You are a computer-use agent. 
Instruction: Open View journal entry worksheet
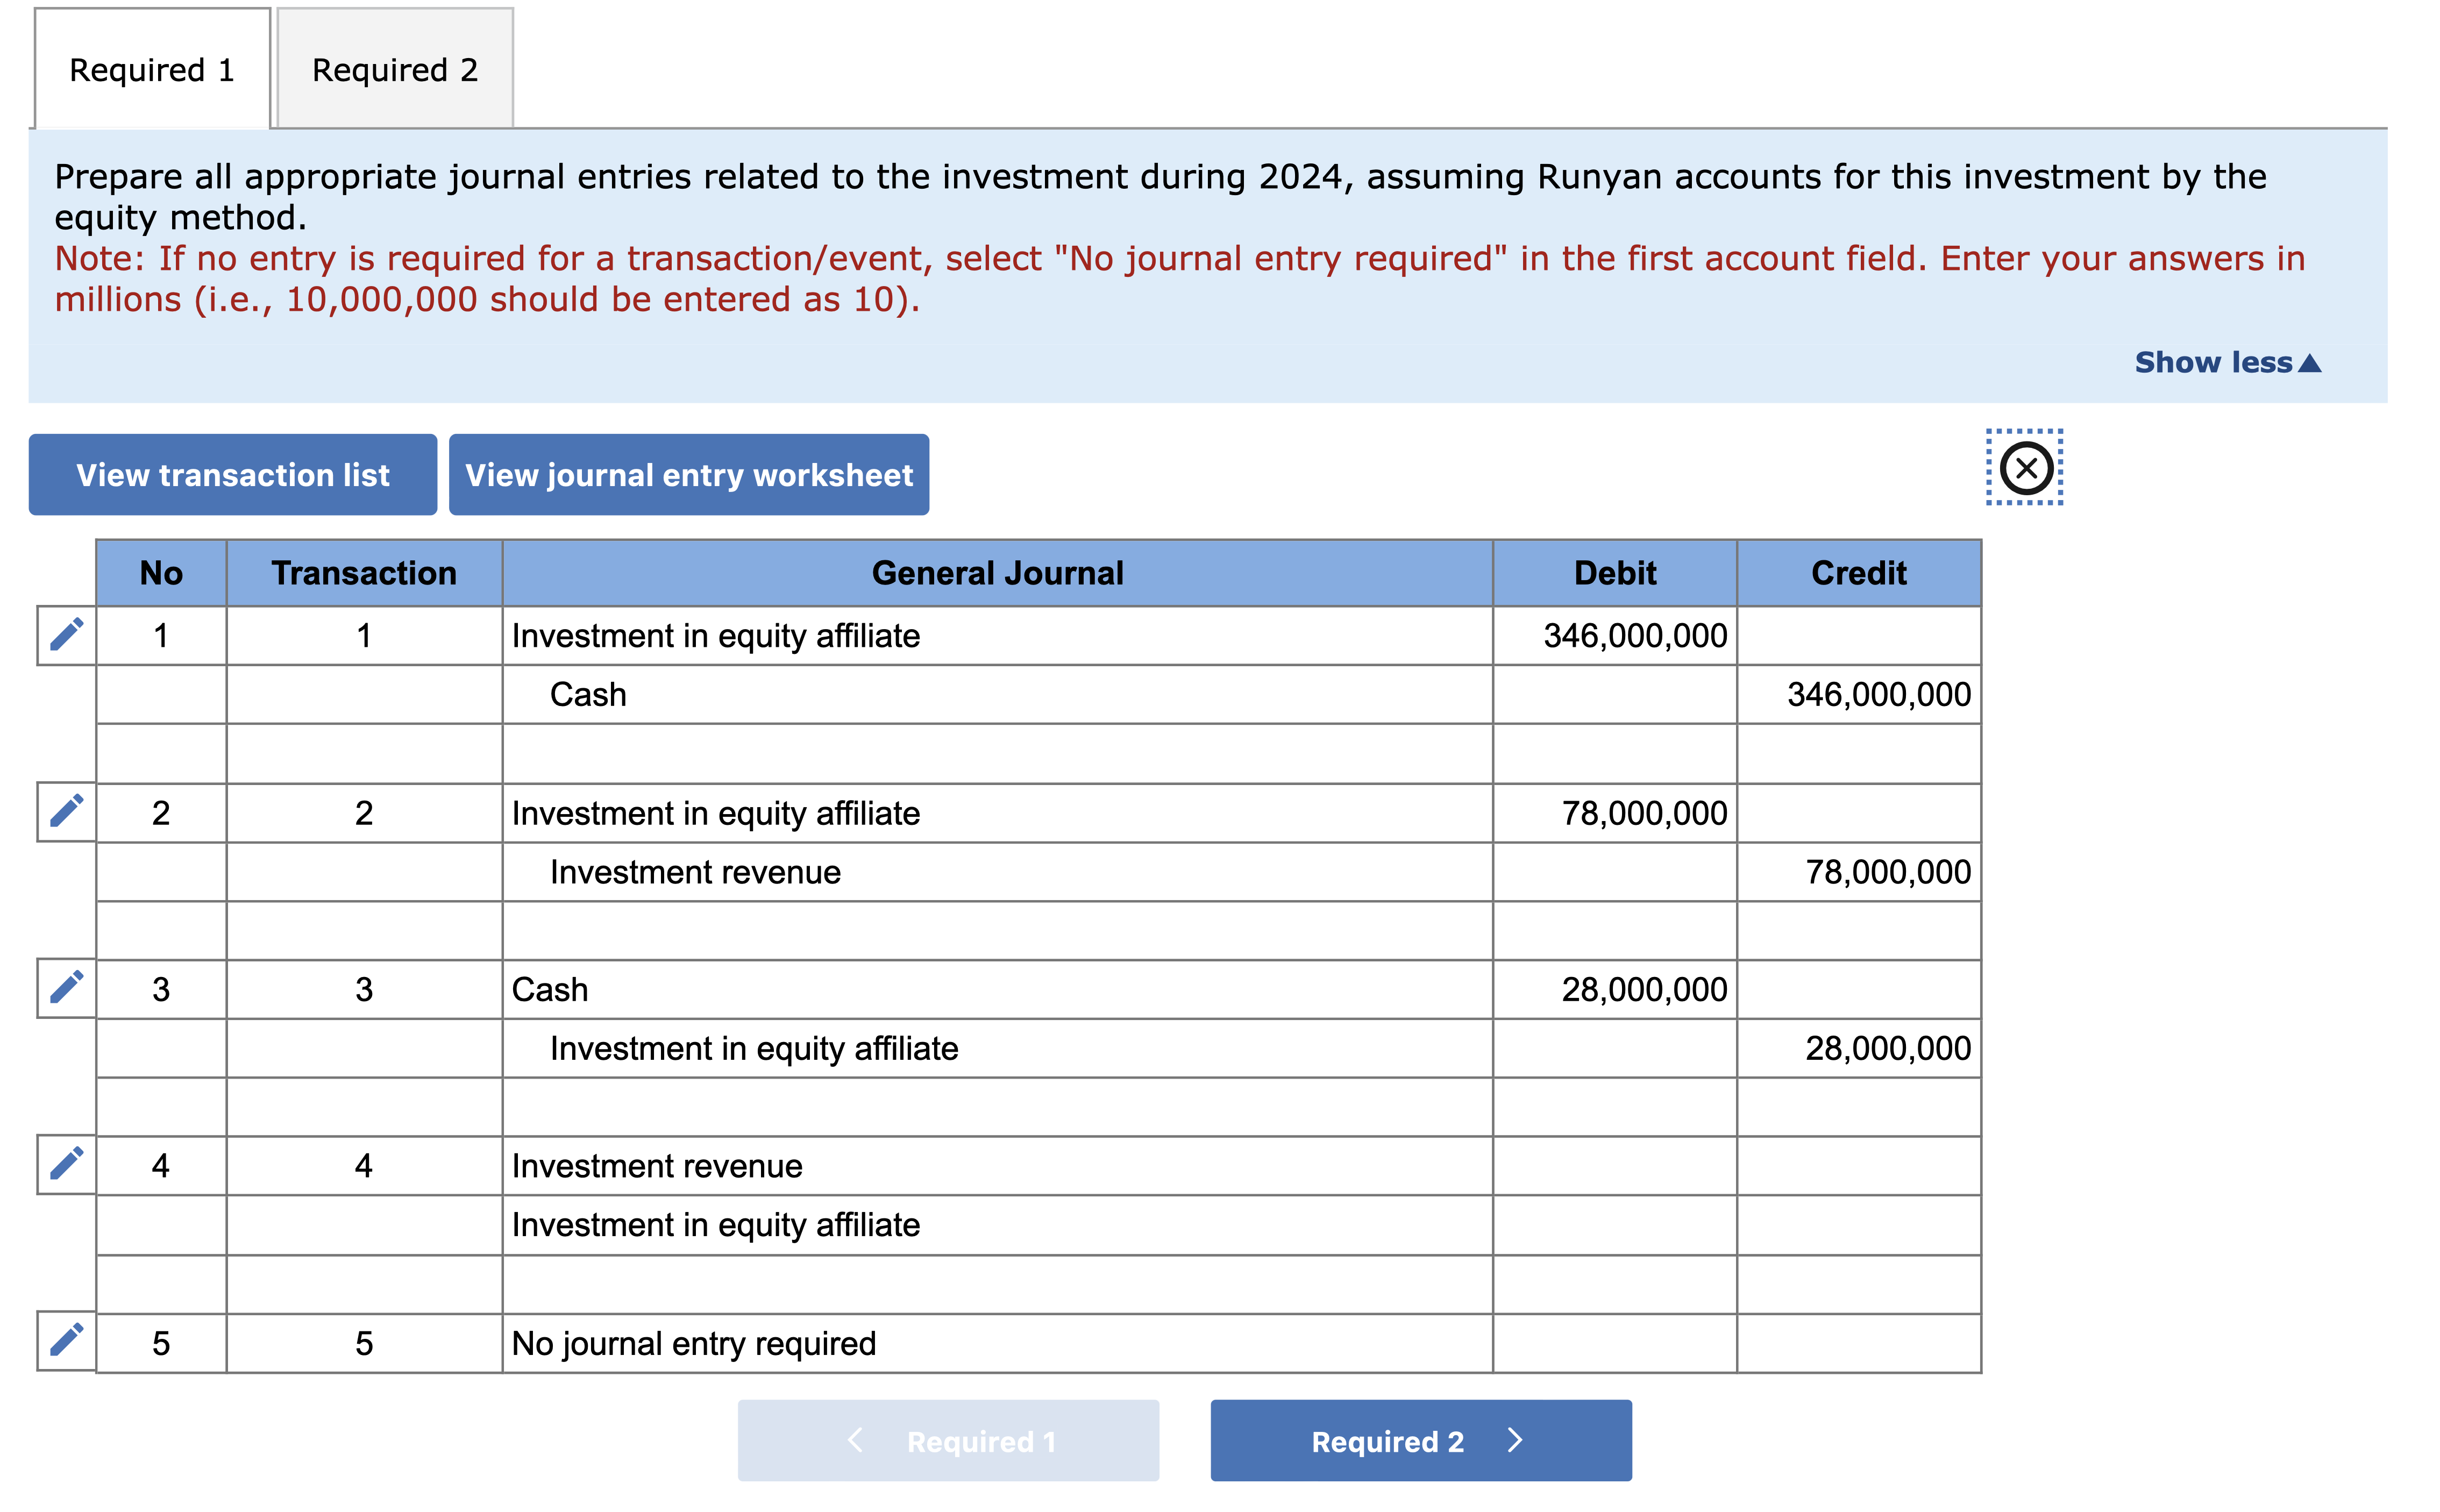tap(689, 475)
